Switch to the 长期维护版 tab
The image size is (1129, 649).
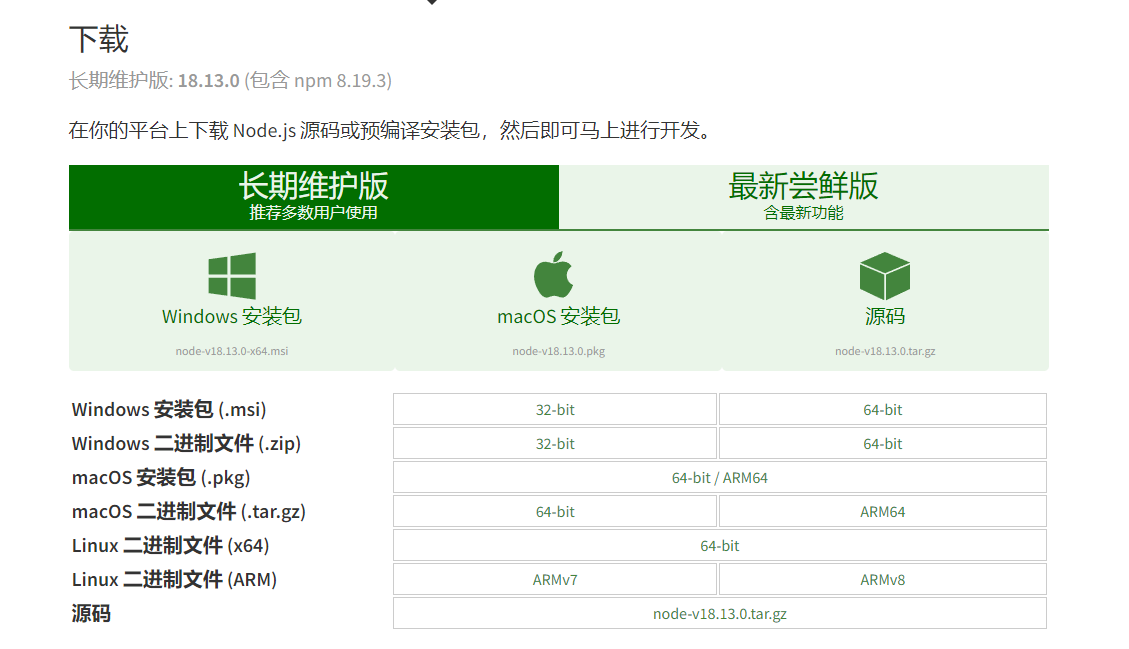point(313,197)
